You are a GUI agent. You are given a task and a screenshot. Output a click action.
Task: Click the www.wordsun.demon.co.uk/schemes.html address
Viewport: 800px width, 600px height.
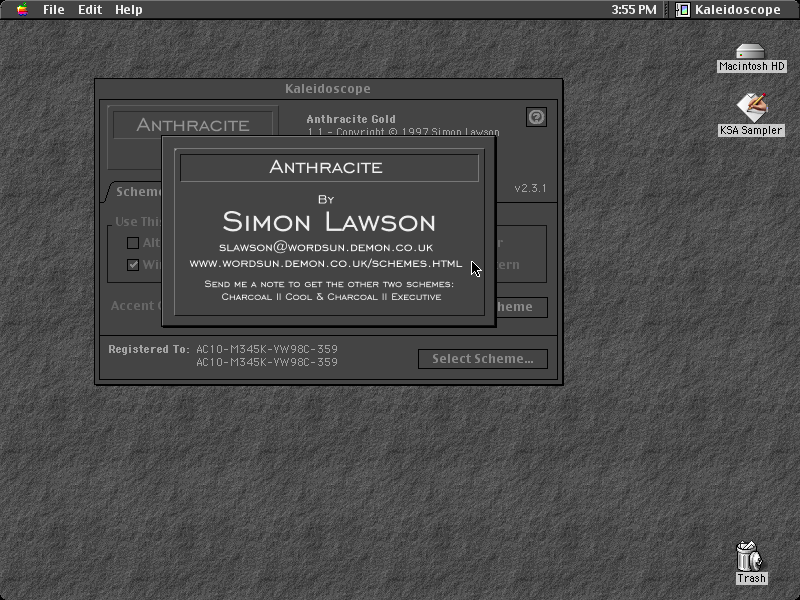(326, 264)
